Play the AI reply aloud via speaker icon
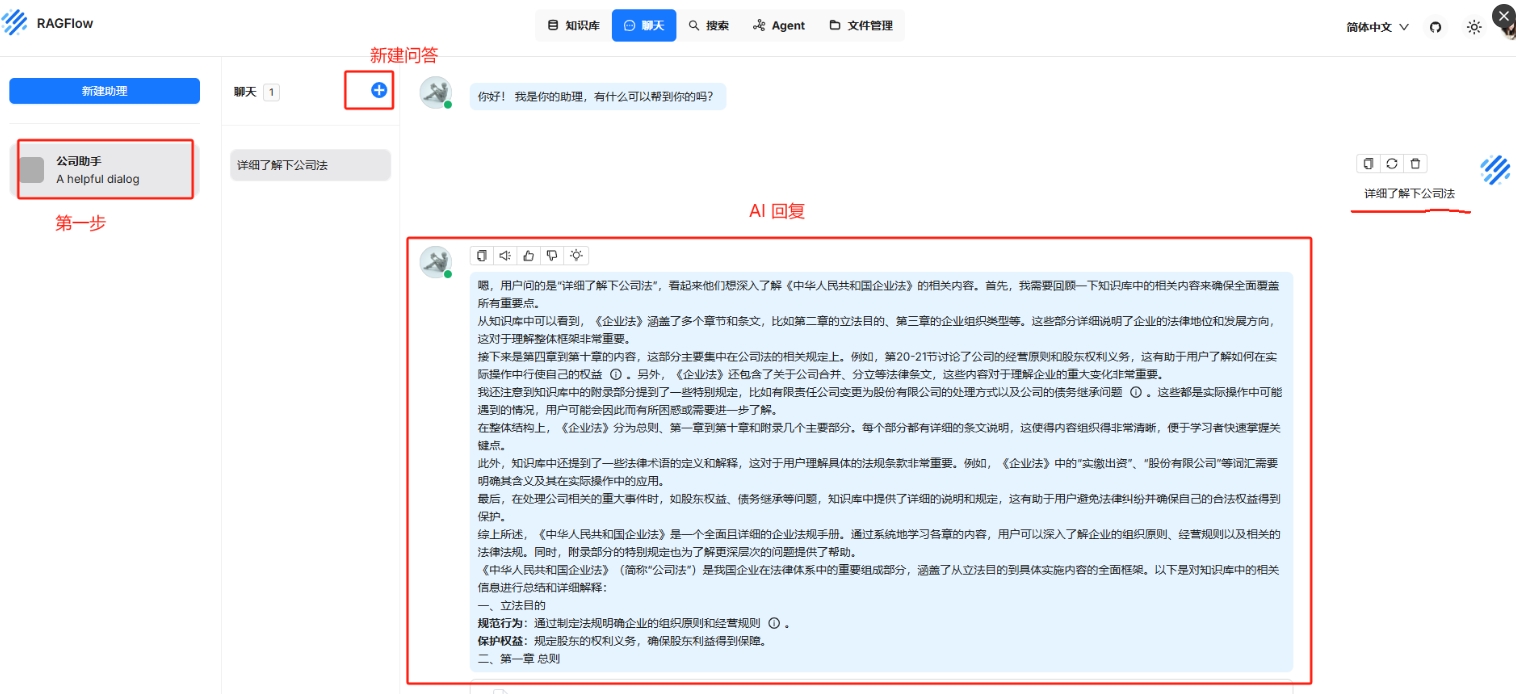Screen dimensions: 1516x694 click(505, 256)
